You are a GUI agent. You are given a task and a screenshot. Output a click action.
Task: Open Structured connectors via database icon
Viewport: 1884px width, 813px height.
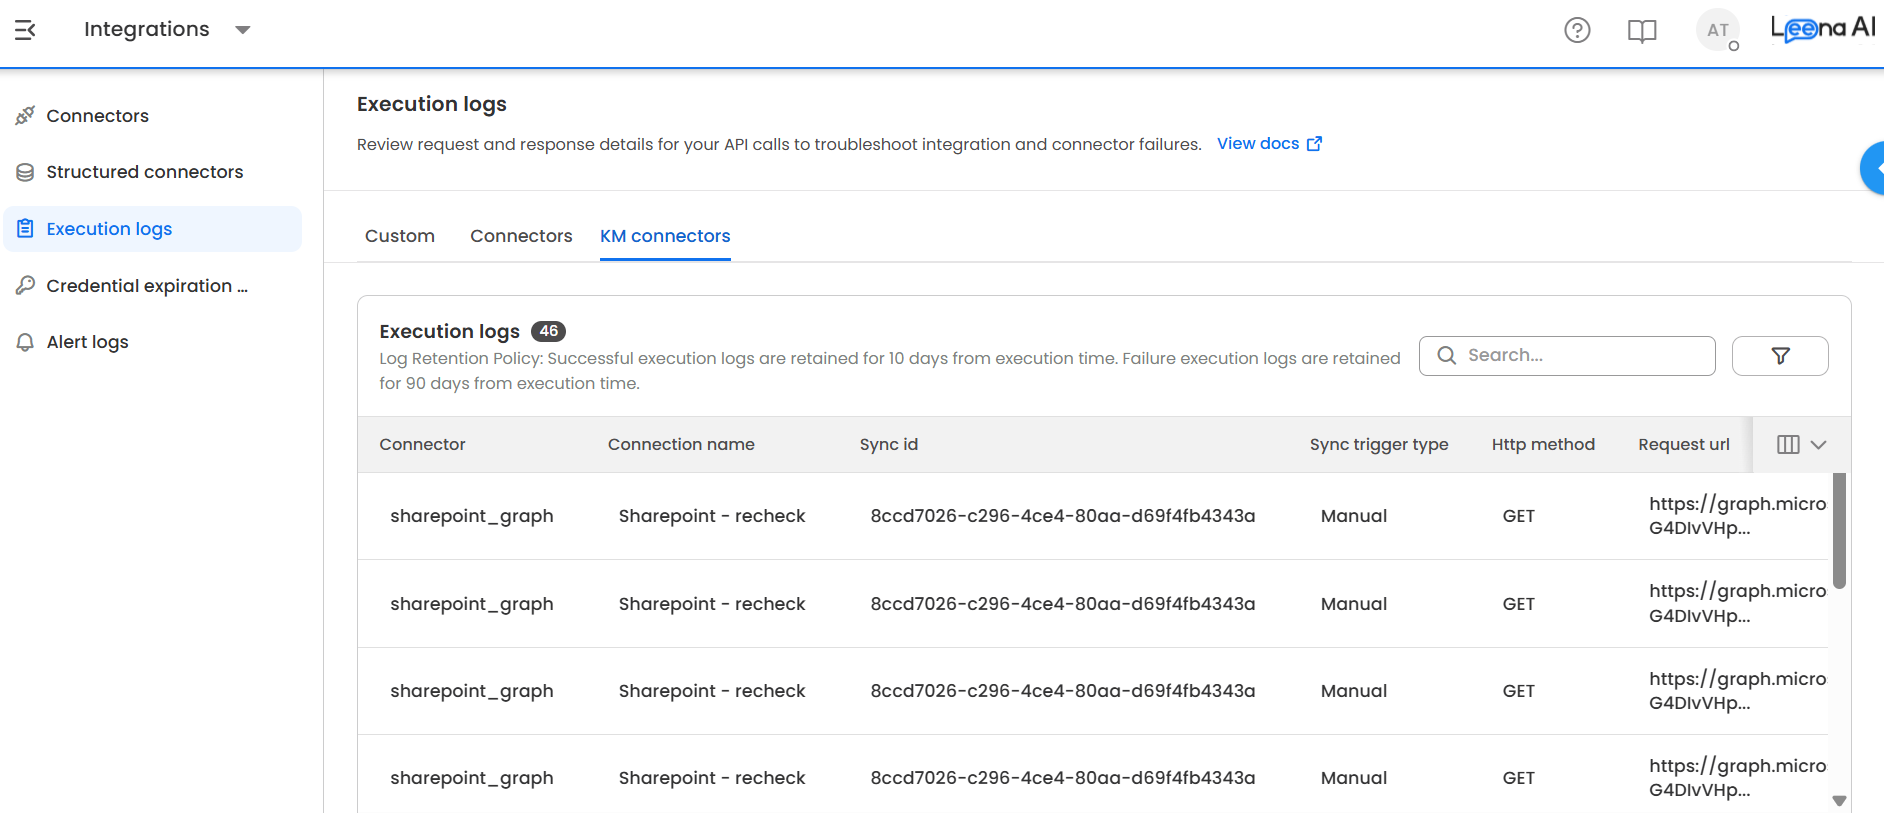(25, 172)
